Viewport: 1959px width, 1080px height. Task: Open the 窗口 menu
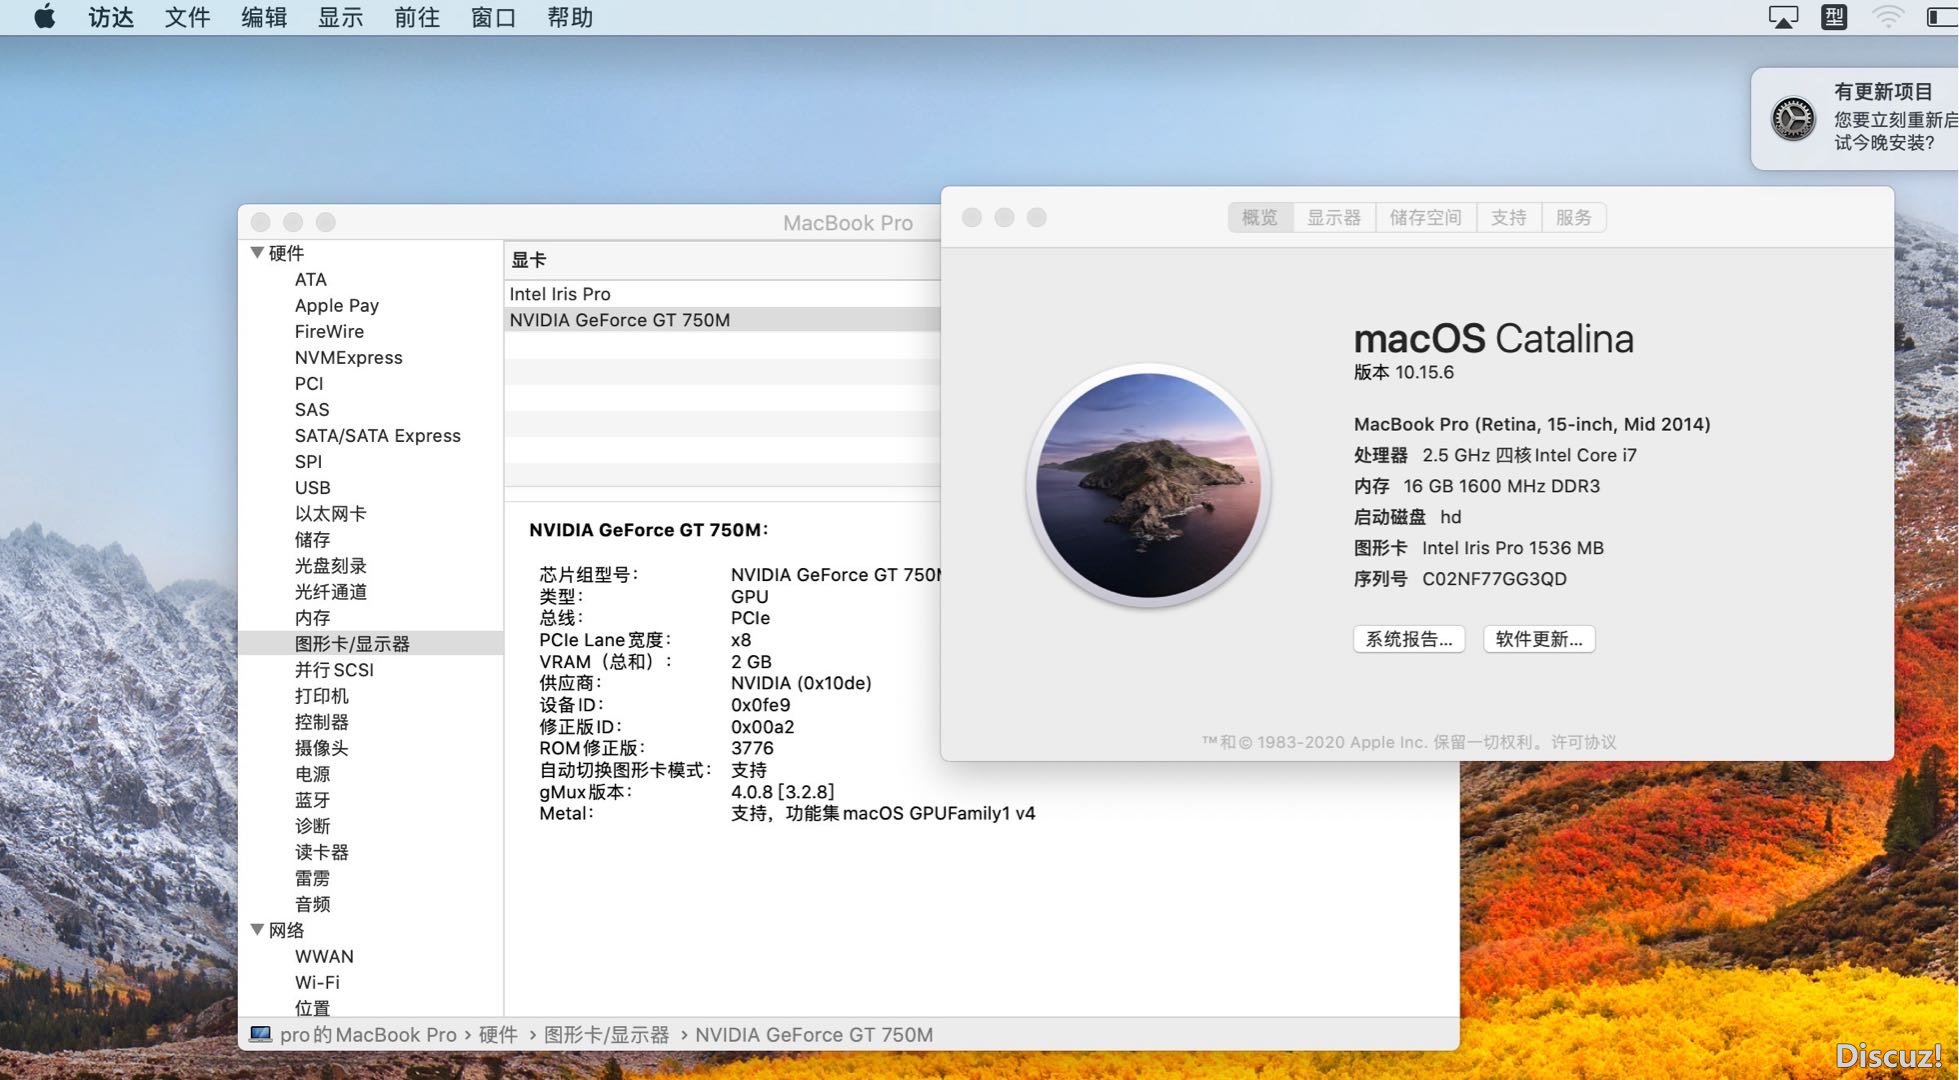click(x=493, y=17)
